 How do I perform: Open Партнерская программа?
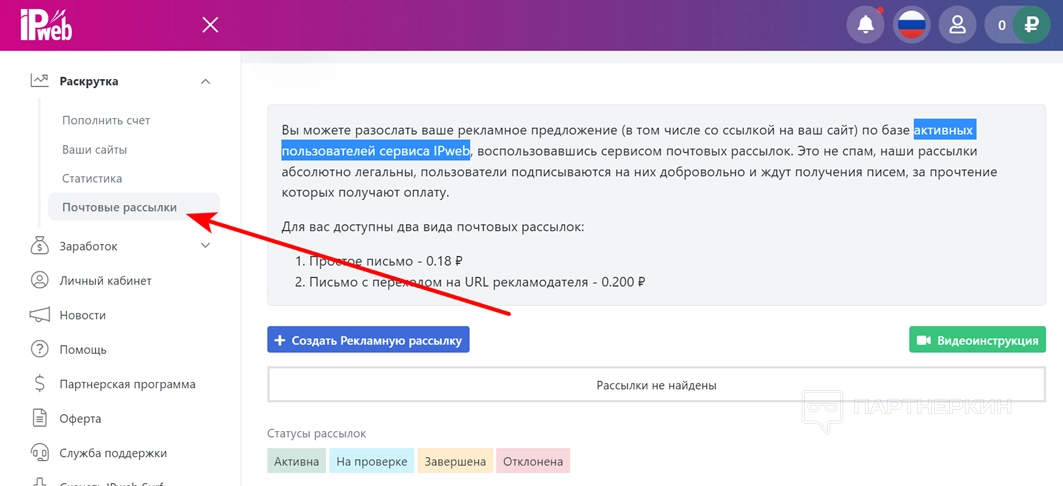click(x=127, y=384)
